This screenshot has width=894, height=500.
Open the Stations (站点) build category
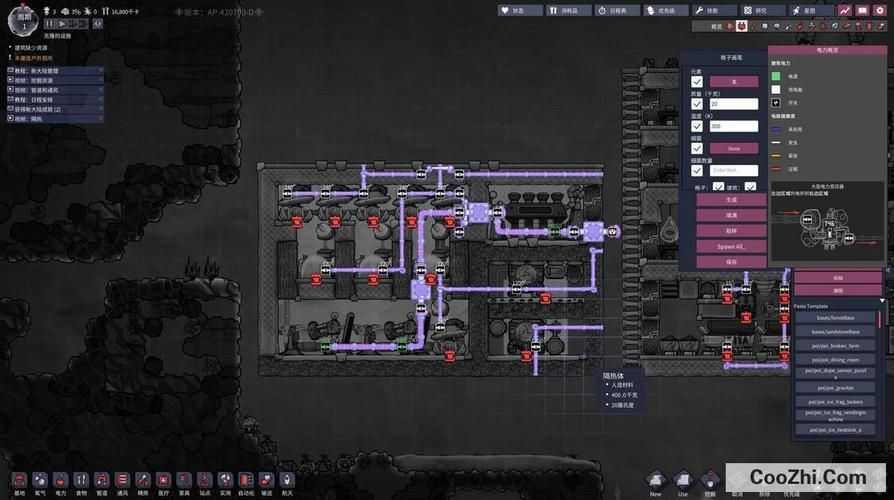205,481
